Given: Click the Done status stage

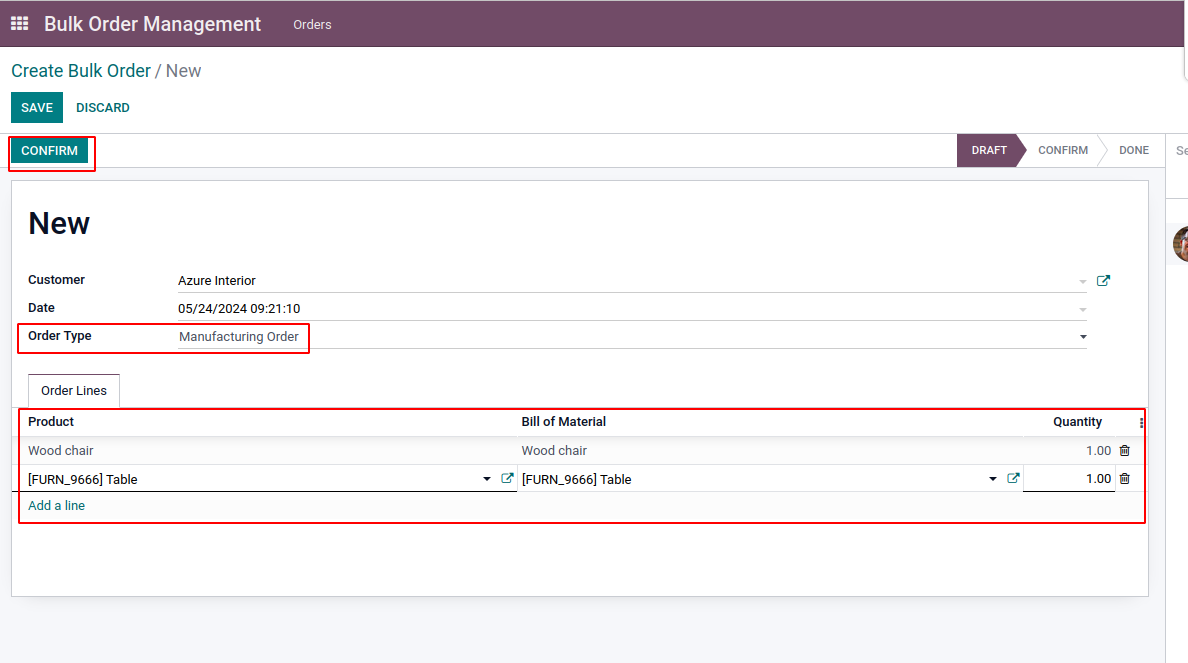Looking at the screenshot, I should coord(1133,150).
